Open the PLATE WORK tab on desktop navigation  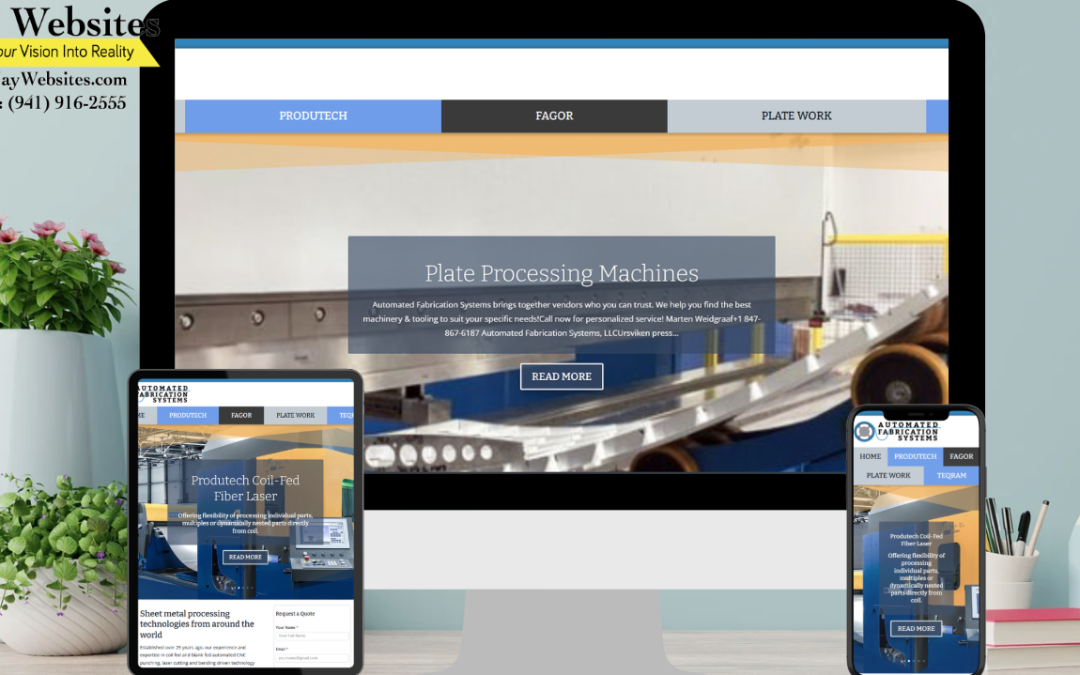pyautogui.click(x=797, y=115)
